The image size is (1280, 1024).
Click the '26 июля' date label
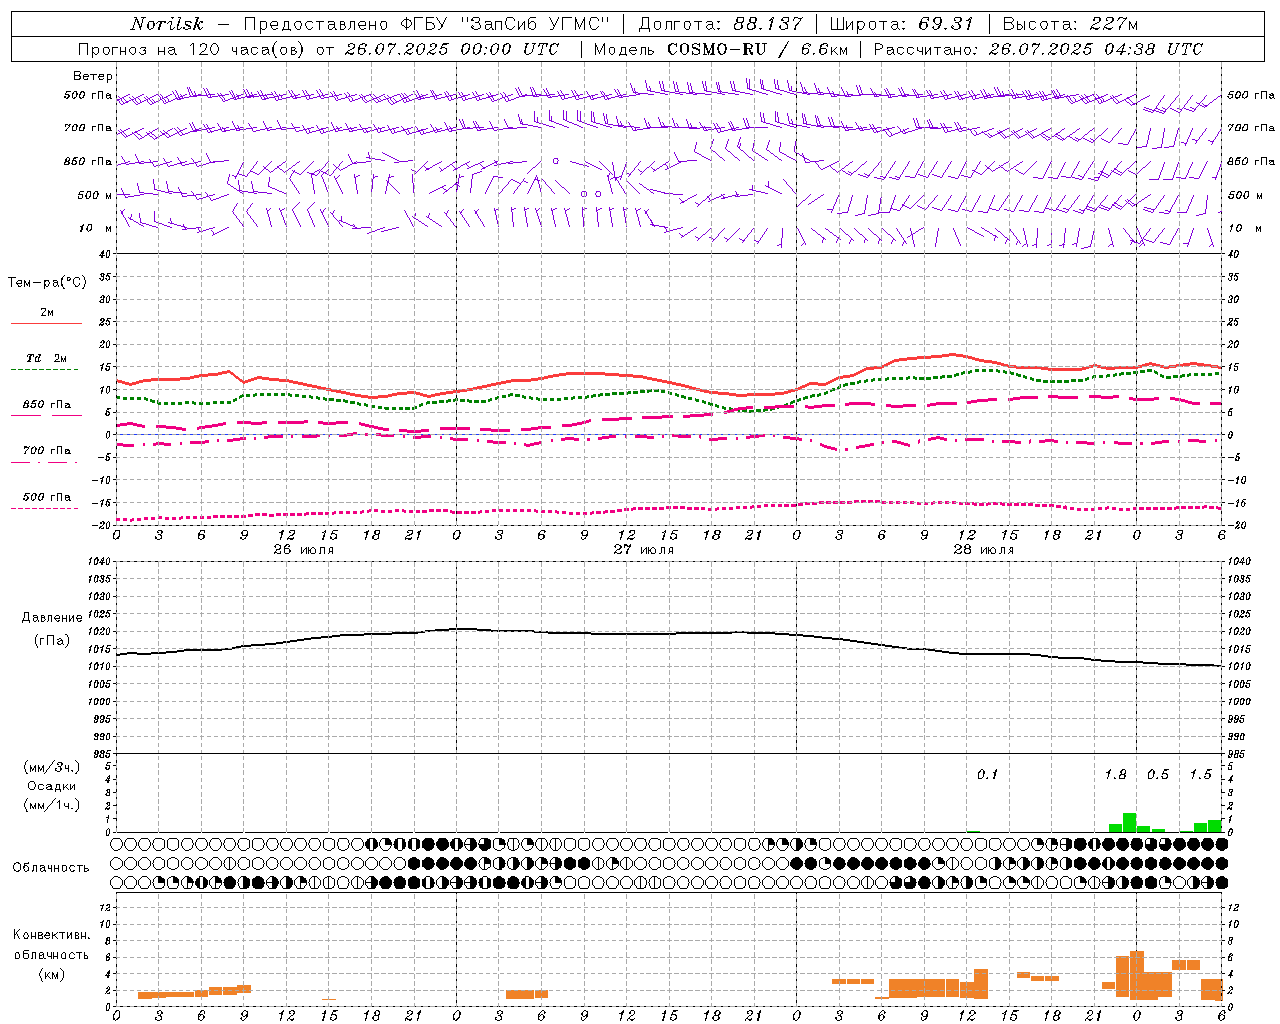tap(304, 550)
